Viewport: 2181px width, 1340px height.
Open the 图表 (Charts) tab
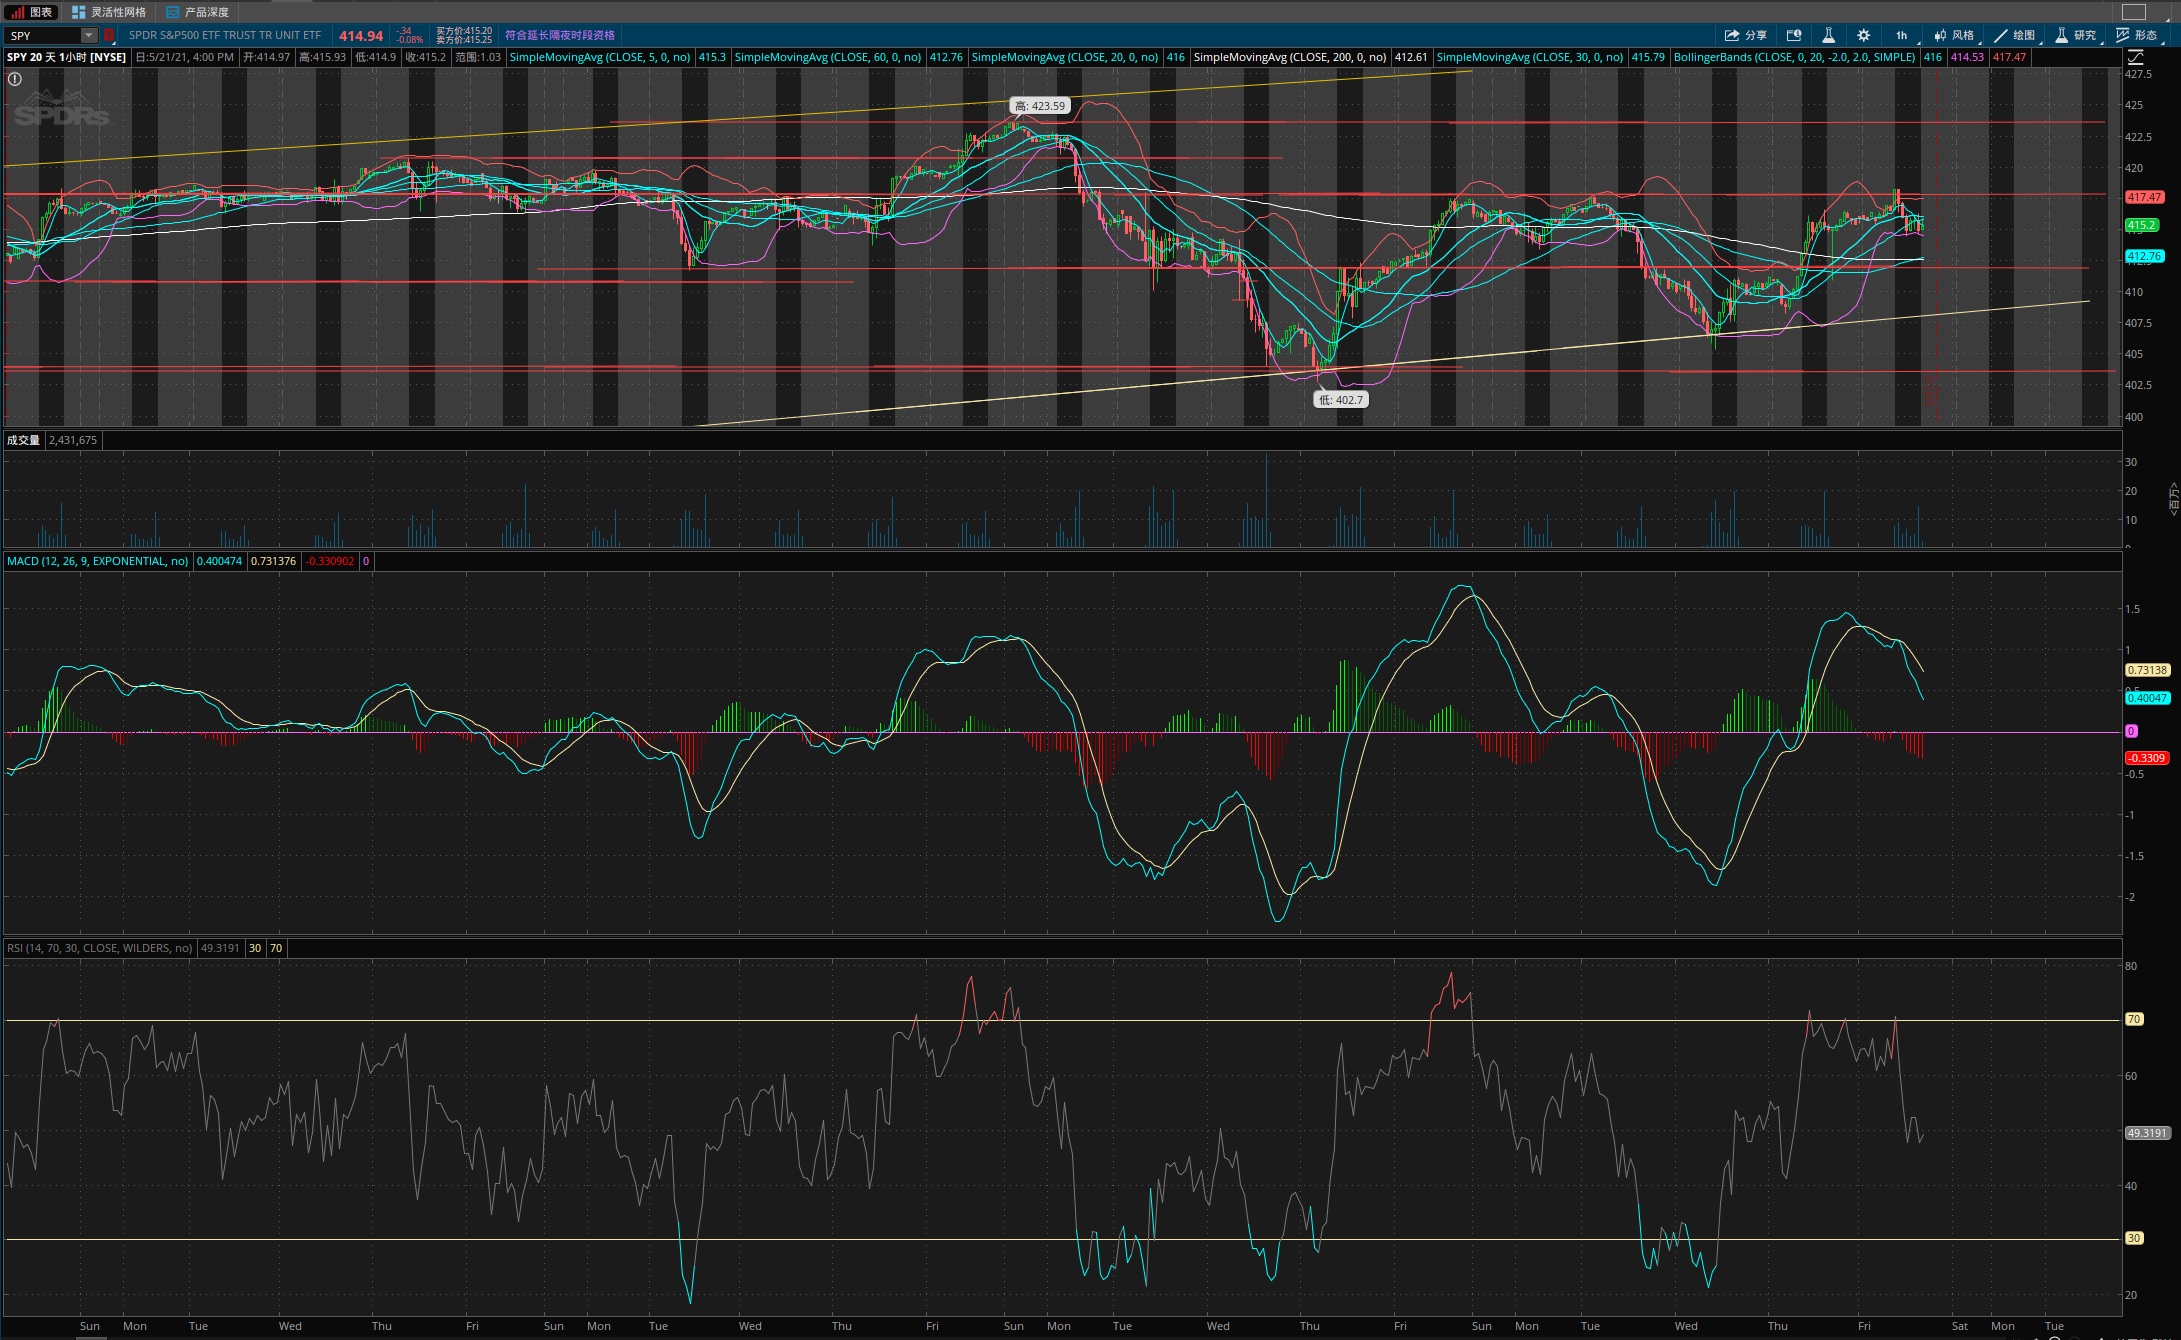click(x=32, y=12)
